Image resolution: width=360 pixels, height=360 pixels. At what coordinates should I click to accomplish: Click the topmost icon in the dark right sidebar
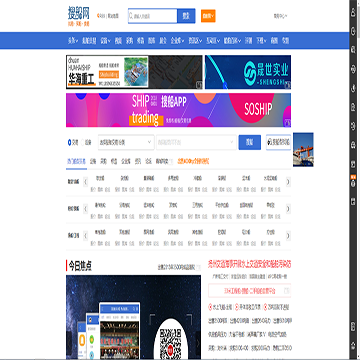(353, 13)
